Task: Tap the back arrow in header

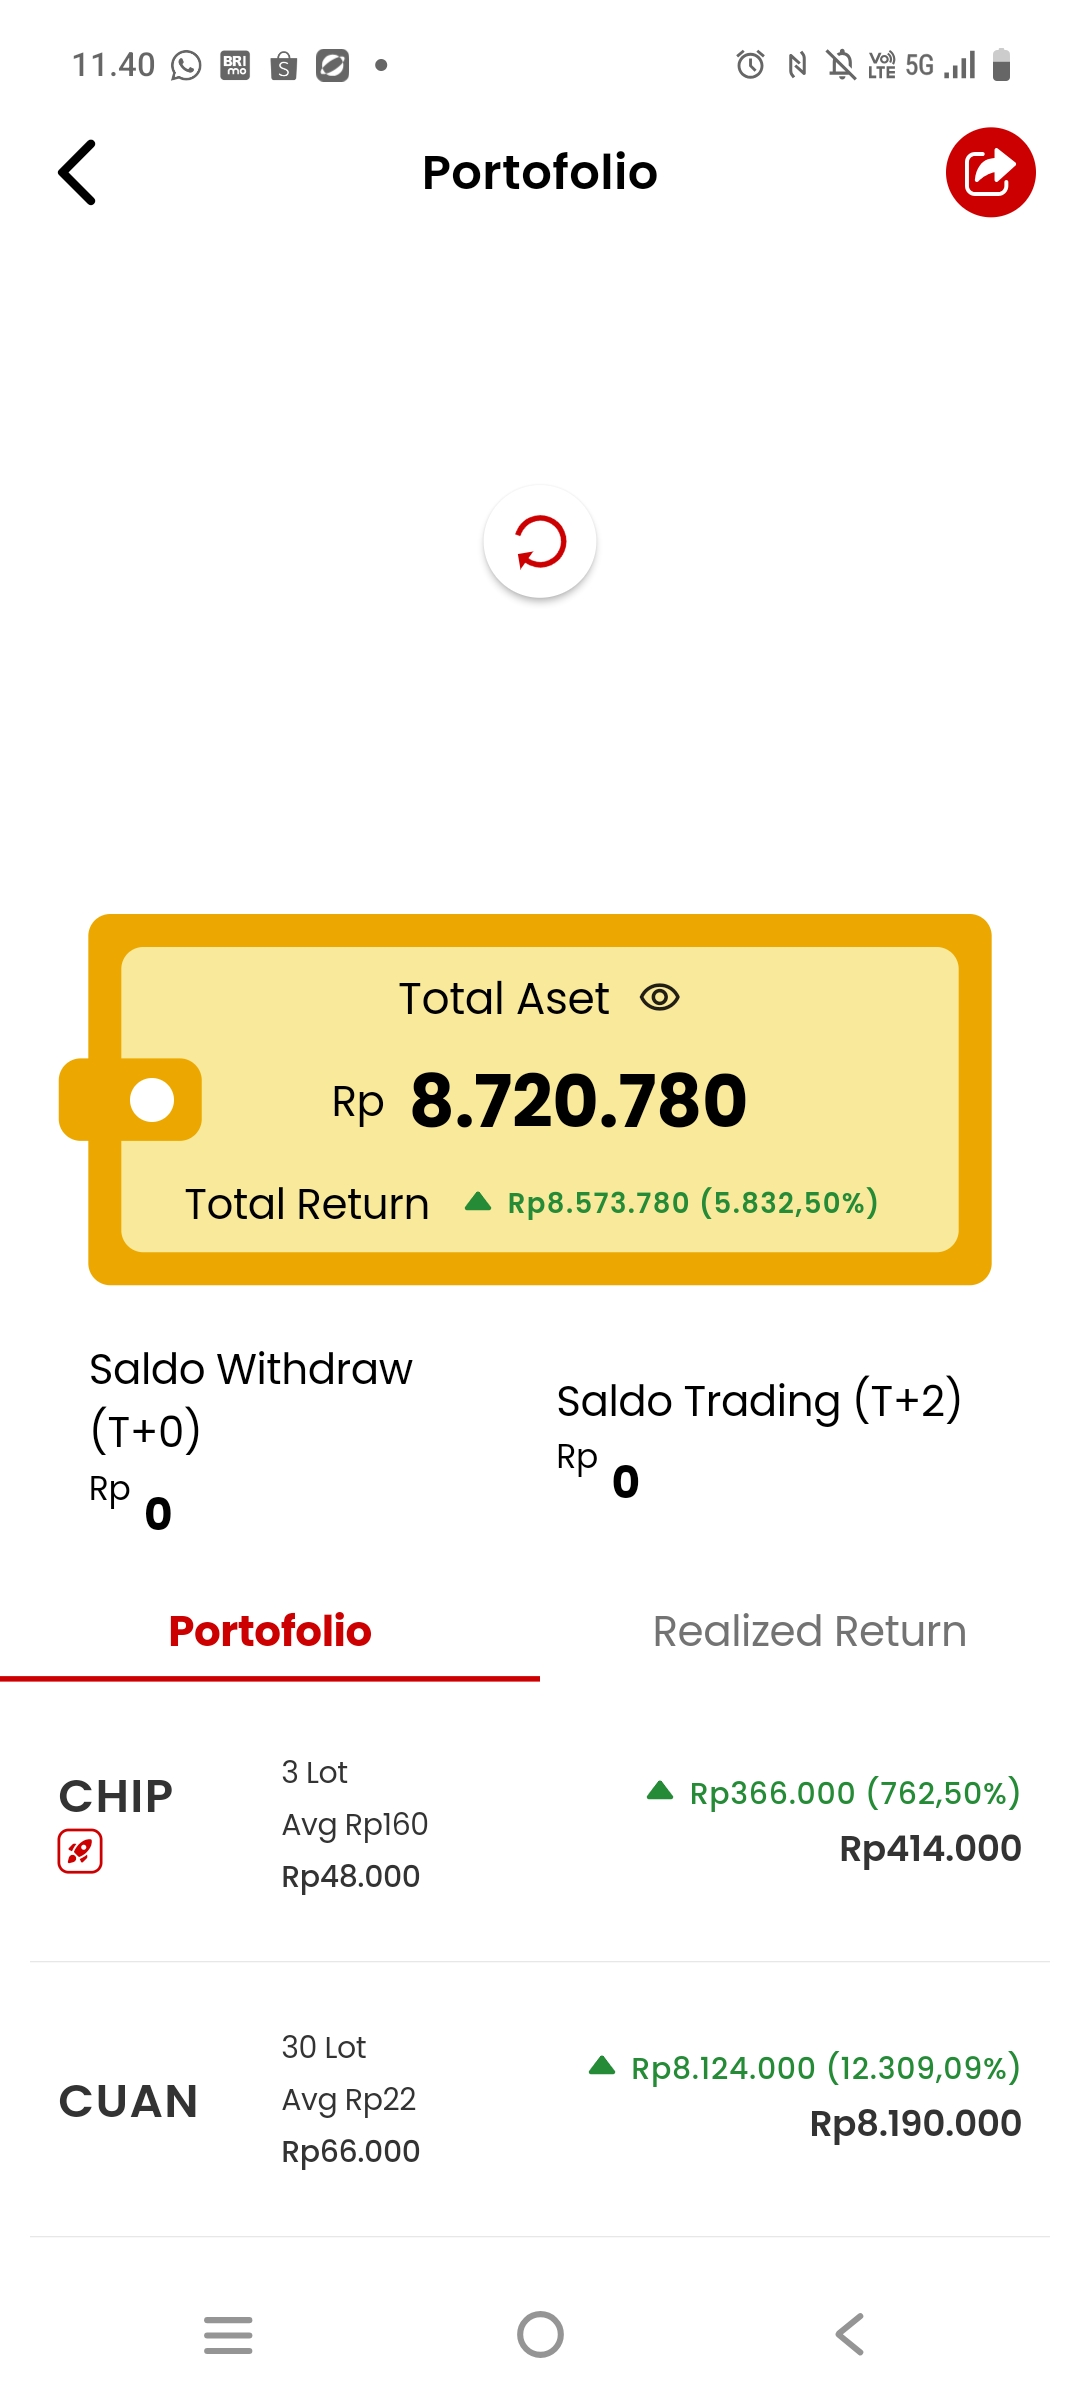Action: (x=78, y=172)
